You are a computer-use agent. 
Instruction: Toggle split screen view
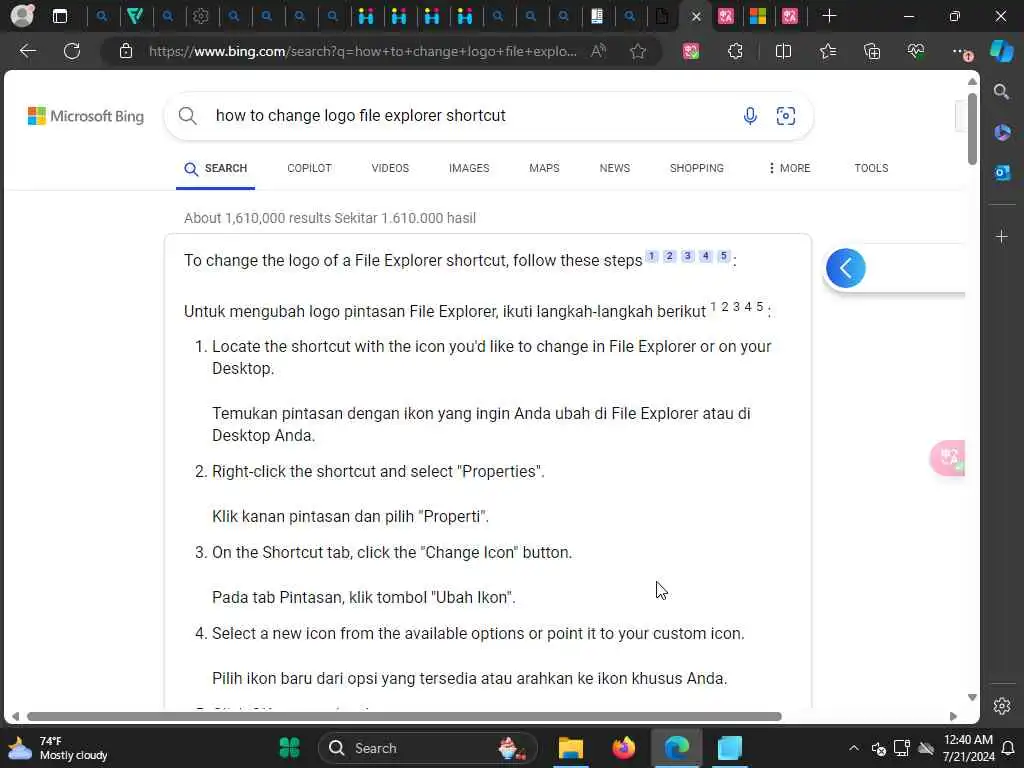click(783, 51)
